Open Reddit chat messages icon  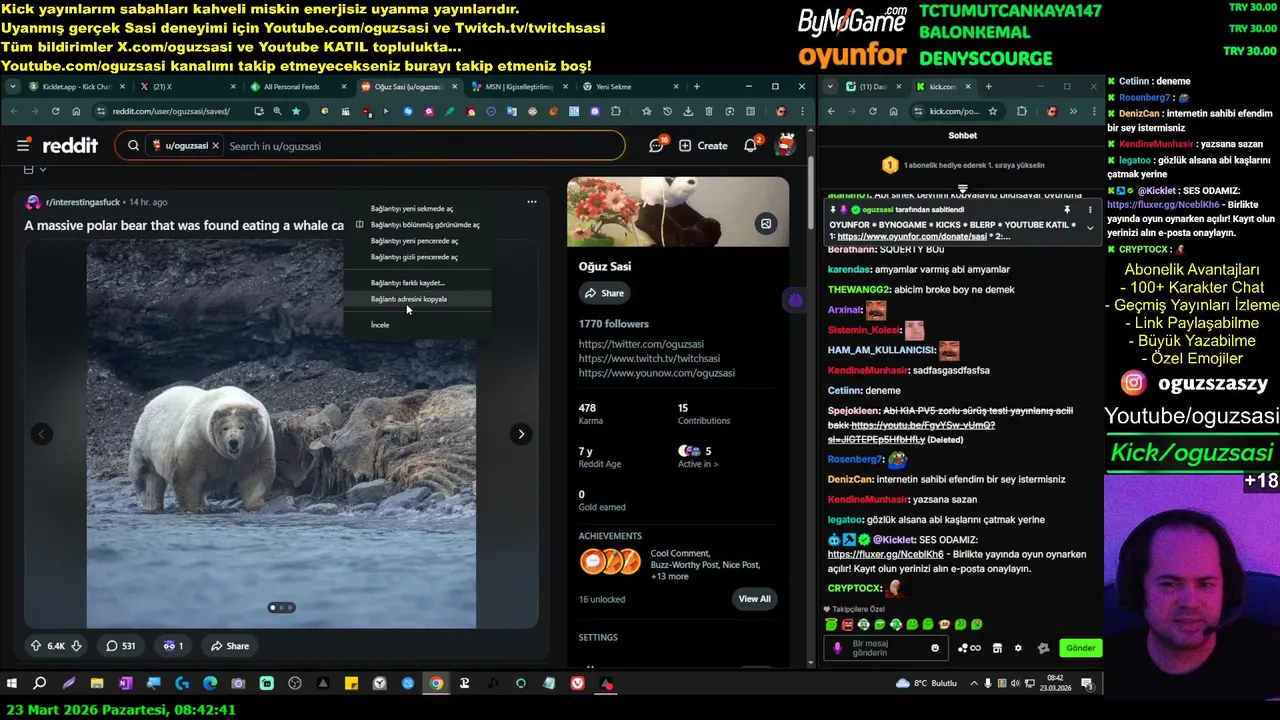[x=657, y=146]
